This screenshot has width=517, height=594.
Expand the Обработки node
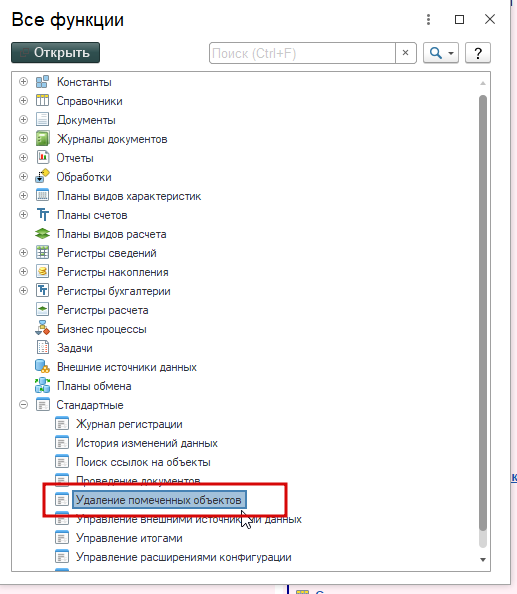point(23,177)
